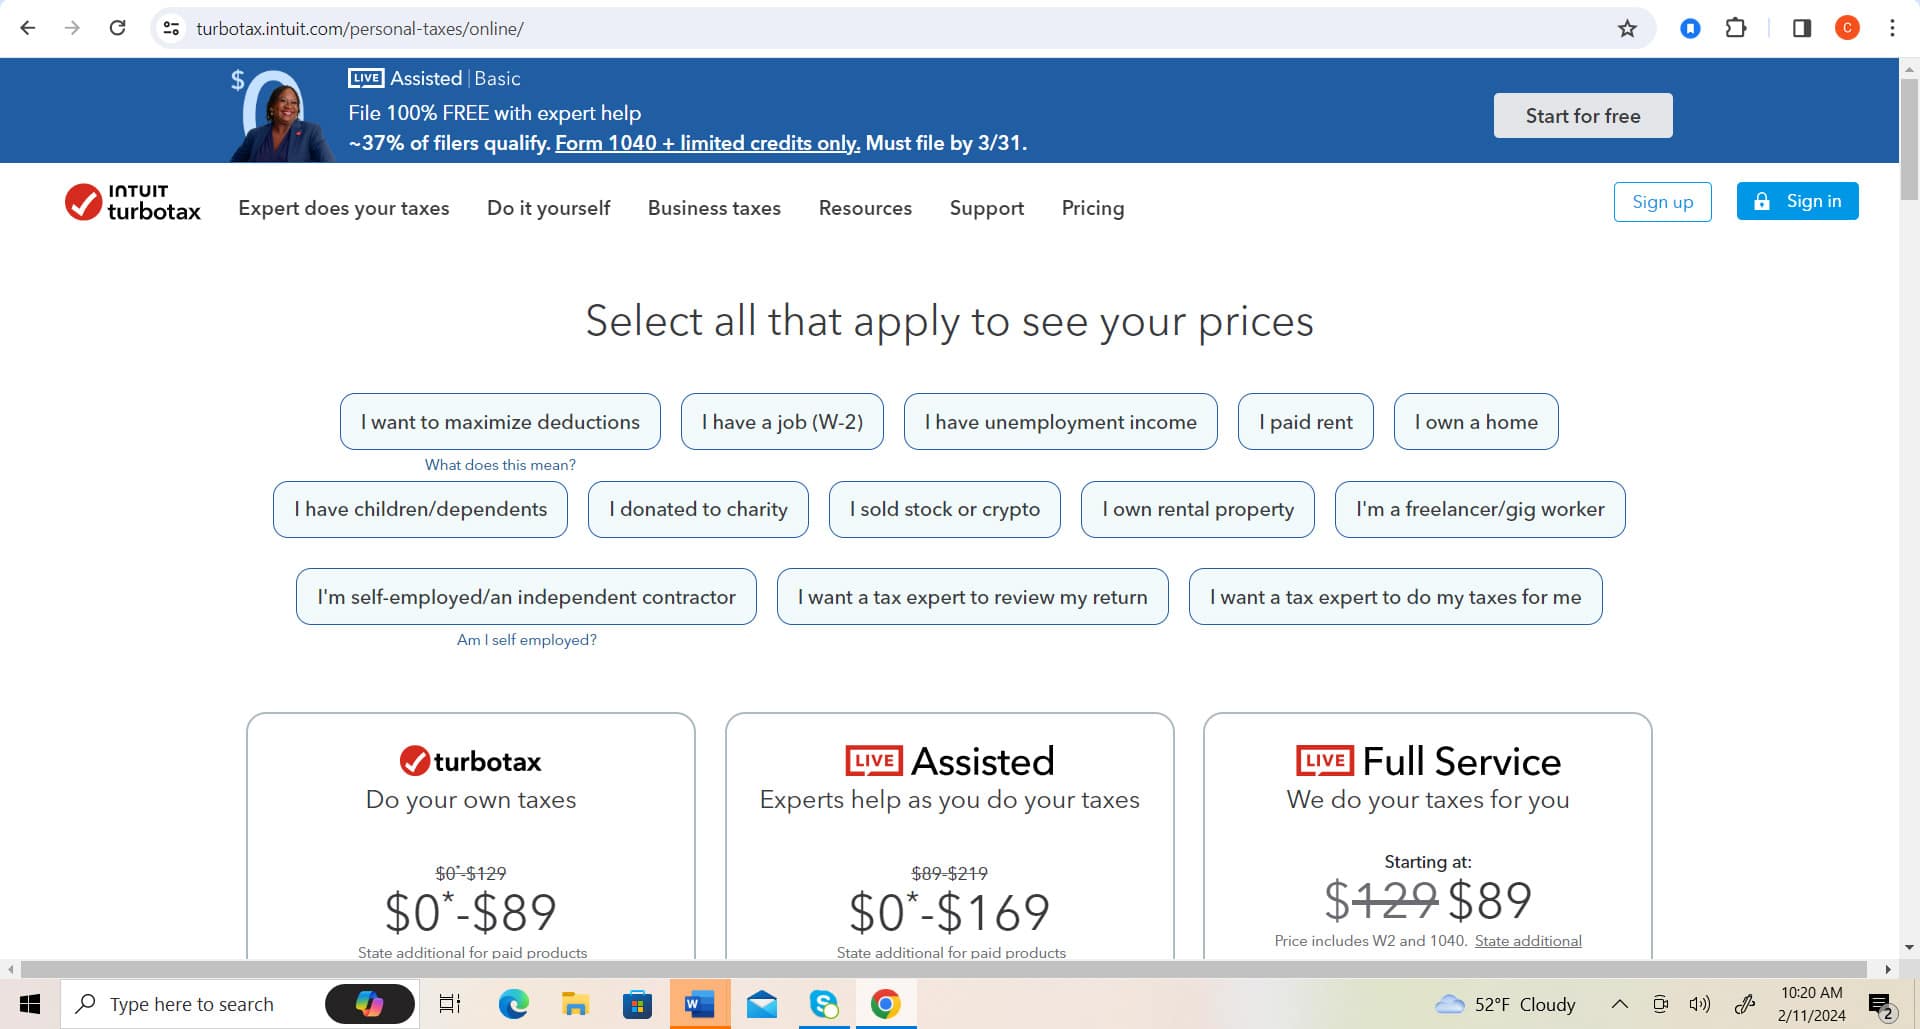Select 'I want to maximize deductions'
Image resolution: width=1920 pixels, height=1029 pixels.
500,422
